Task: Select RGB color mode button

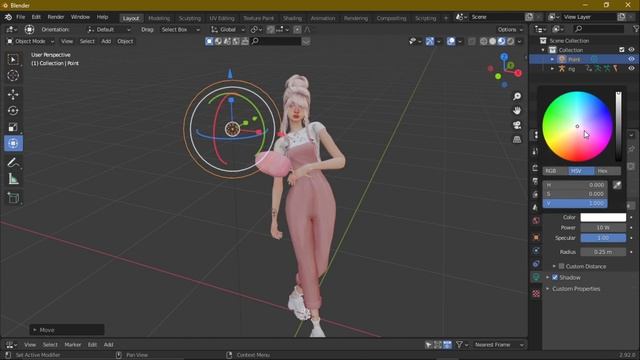Action: tap(555, 171)
